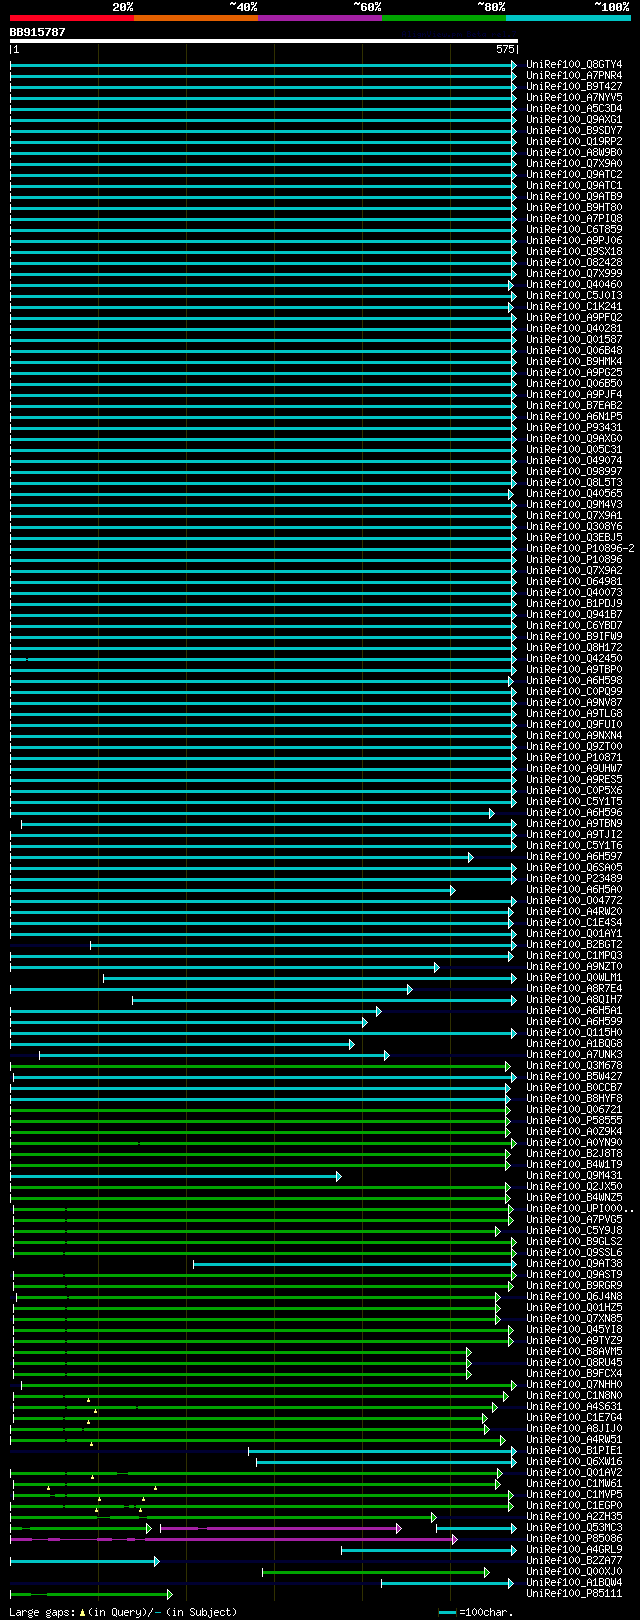
Task: Select the UniRef100_O64981 label
Action: click(x=574, y=581)
